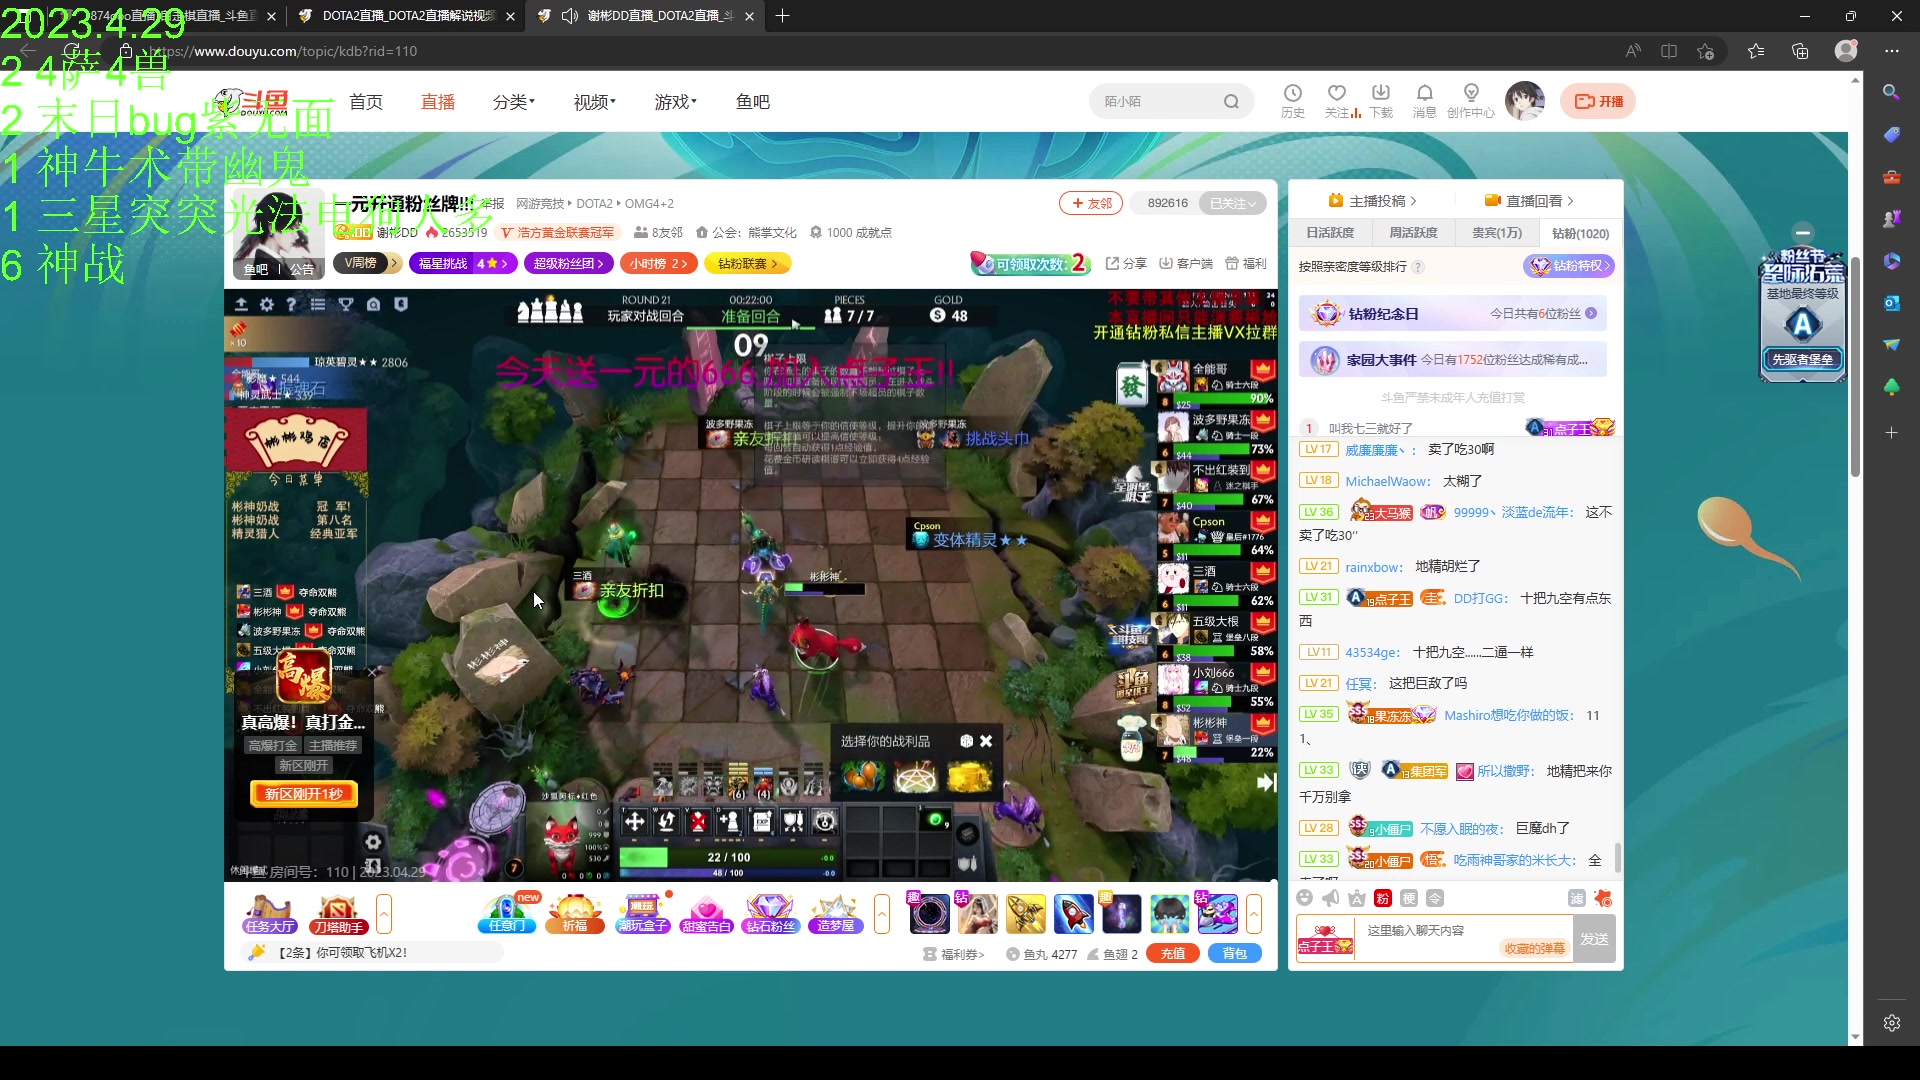
Task: Switch to the 周活跃度 tab
Action: click(1413, 233)
